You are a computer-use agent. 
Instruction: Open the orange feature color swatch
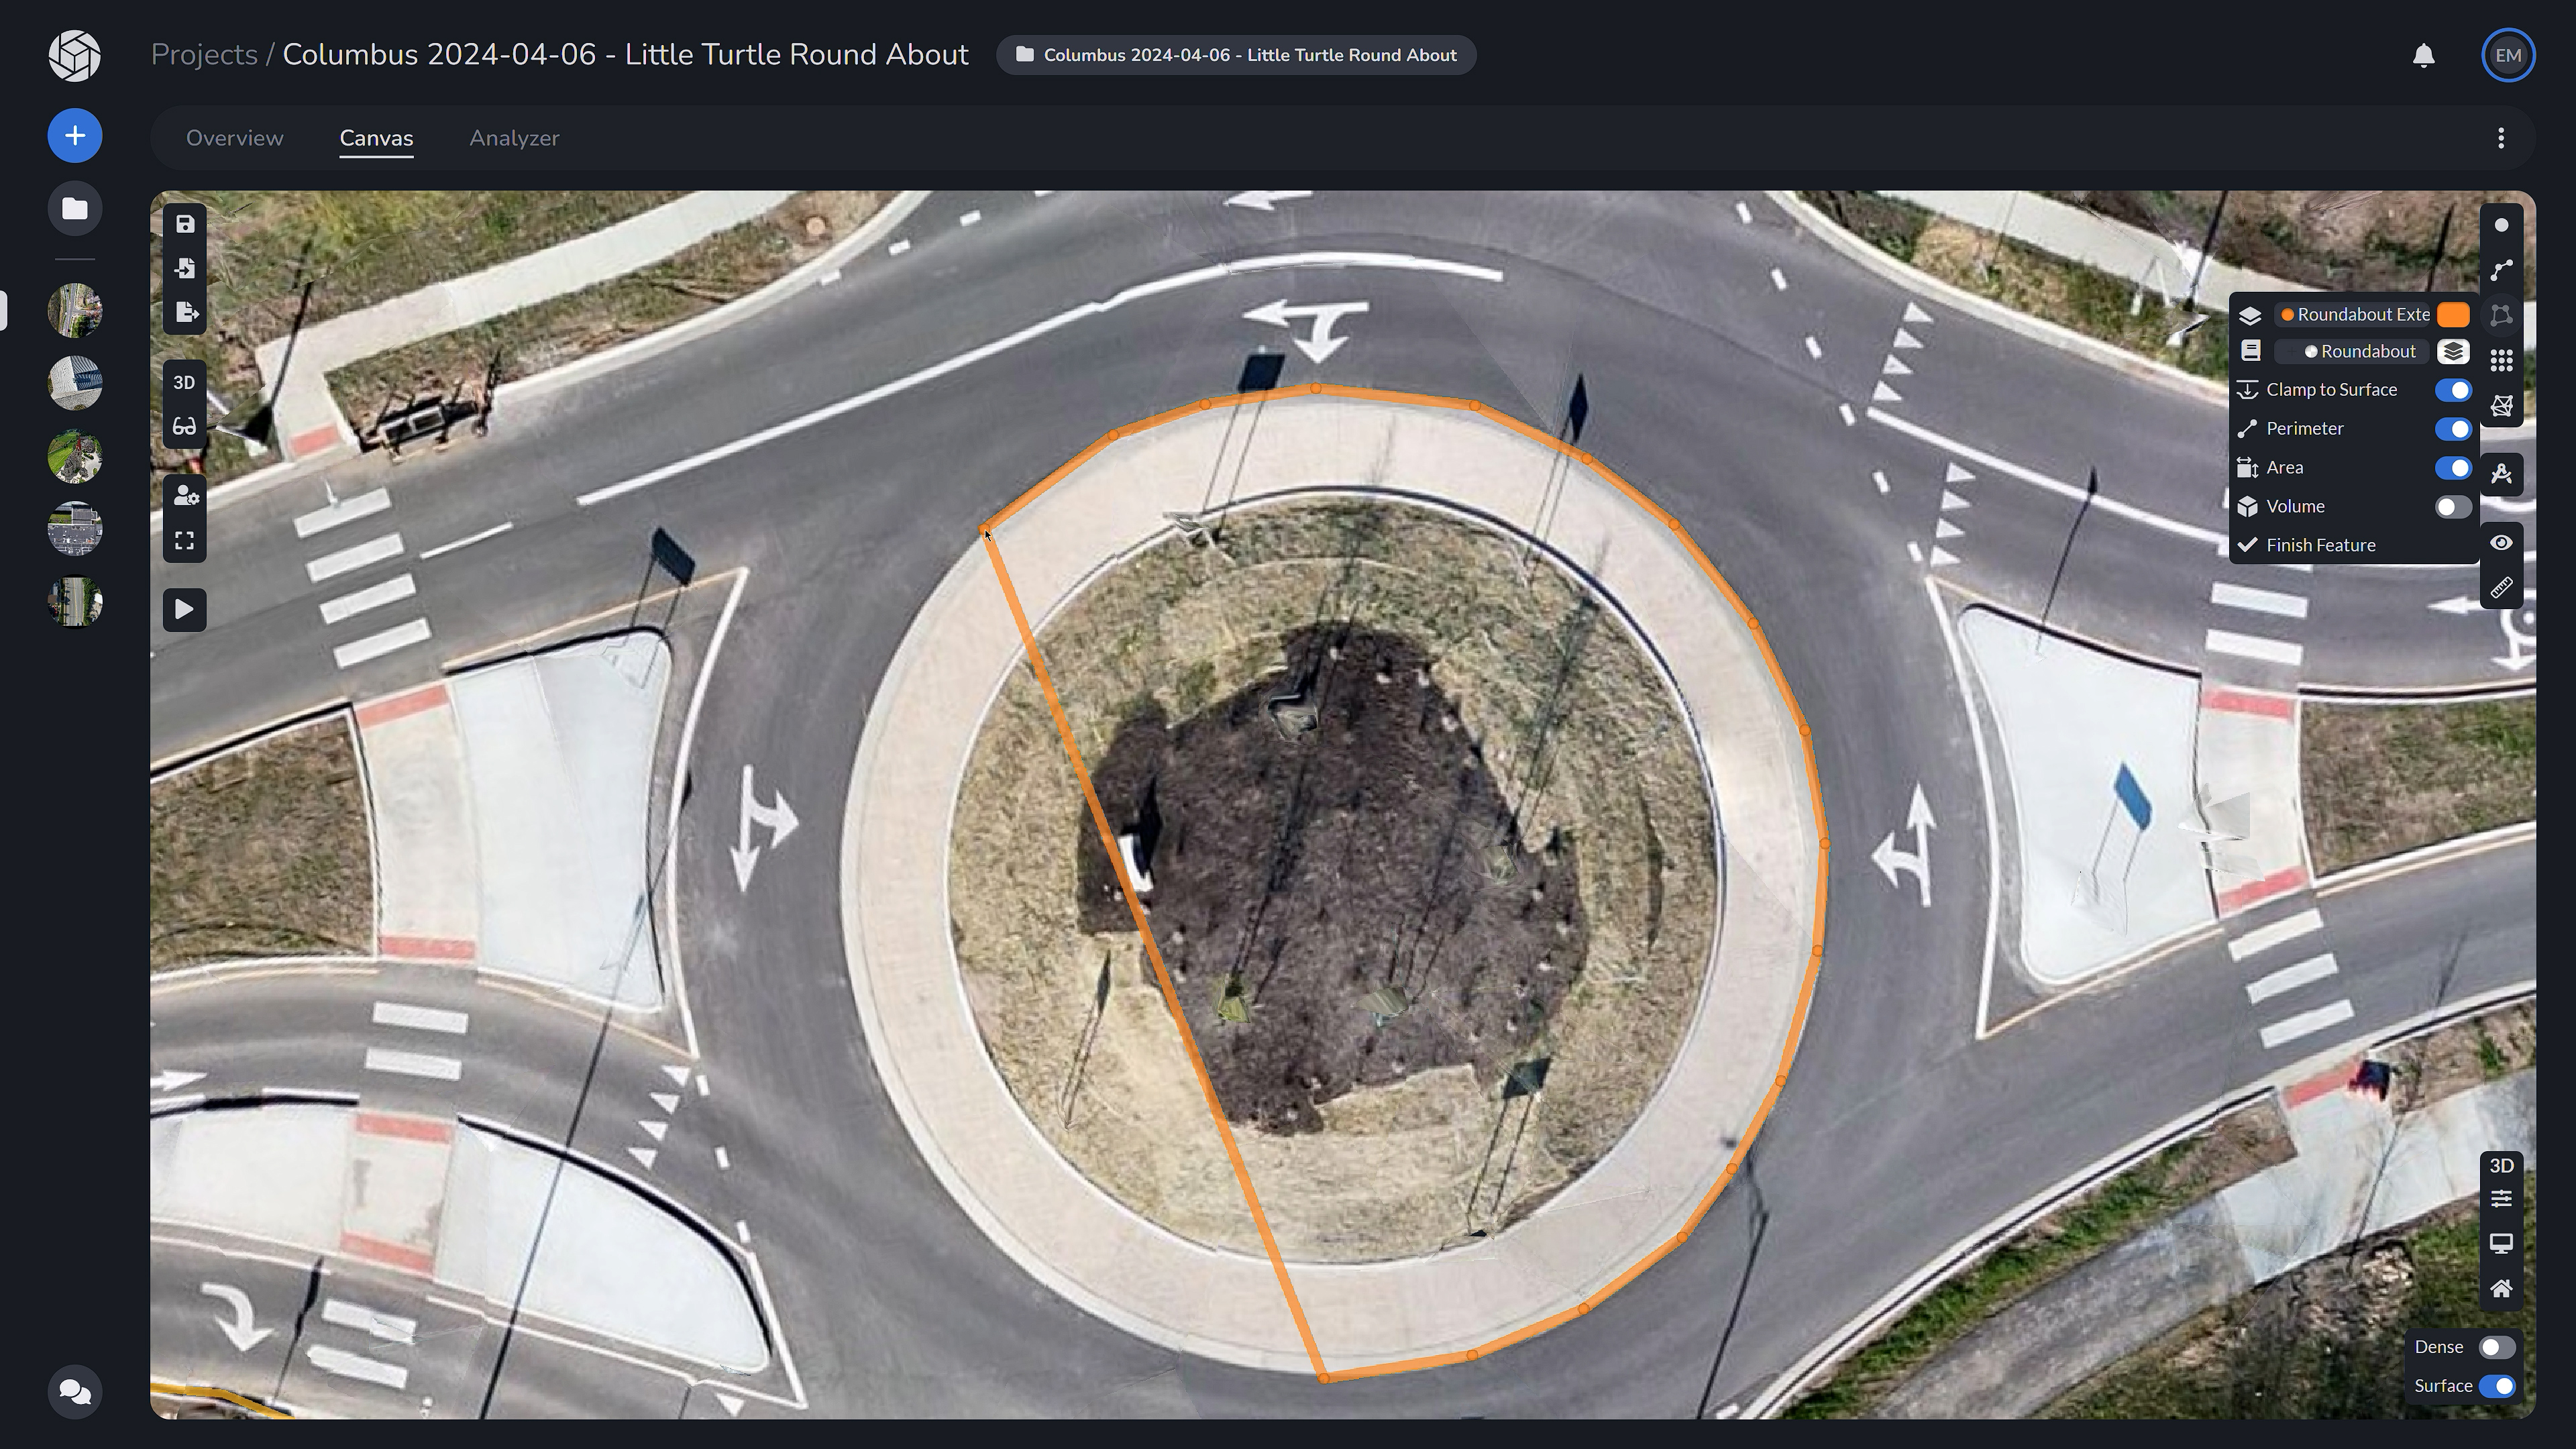(2452, 315)
